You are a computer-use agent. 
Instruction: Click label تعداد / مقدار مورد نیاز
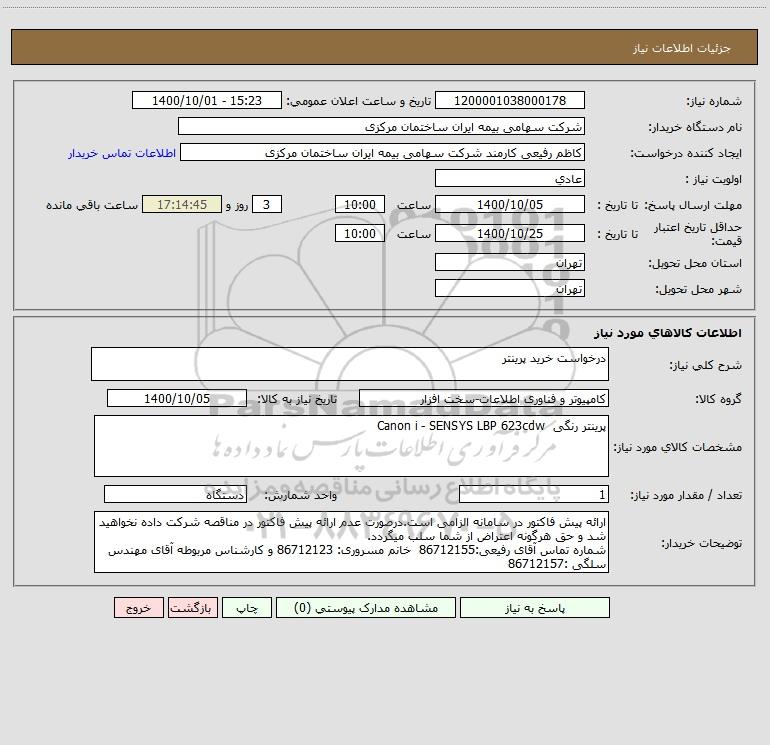tap(686, 496)
